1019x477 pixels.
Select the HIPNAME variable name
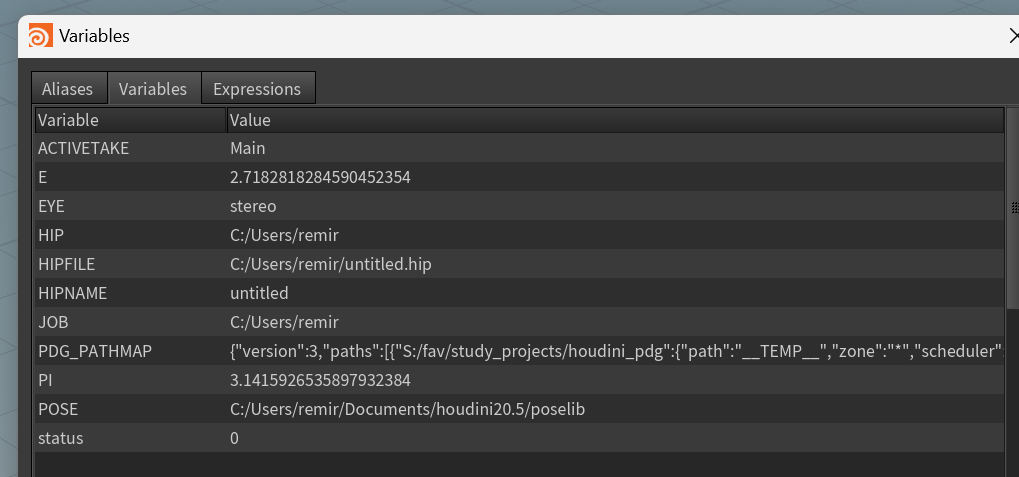click(72, 293)
